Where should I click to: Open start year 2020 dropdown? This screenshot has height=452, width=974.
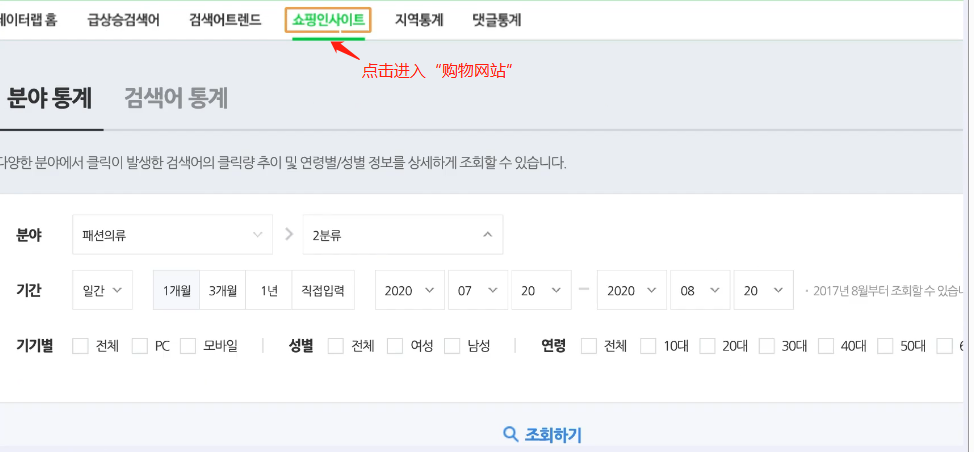coord(410,290)
